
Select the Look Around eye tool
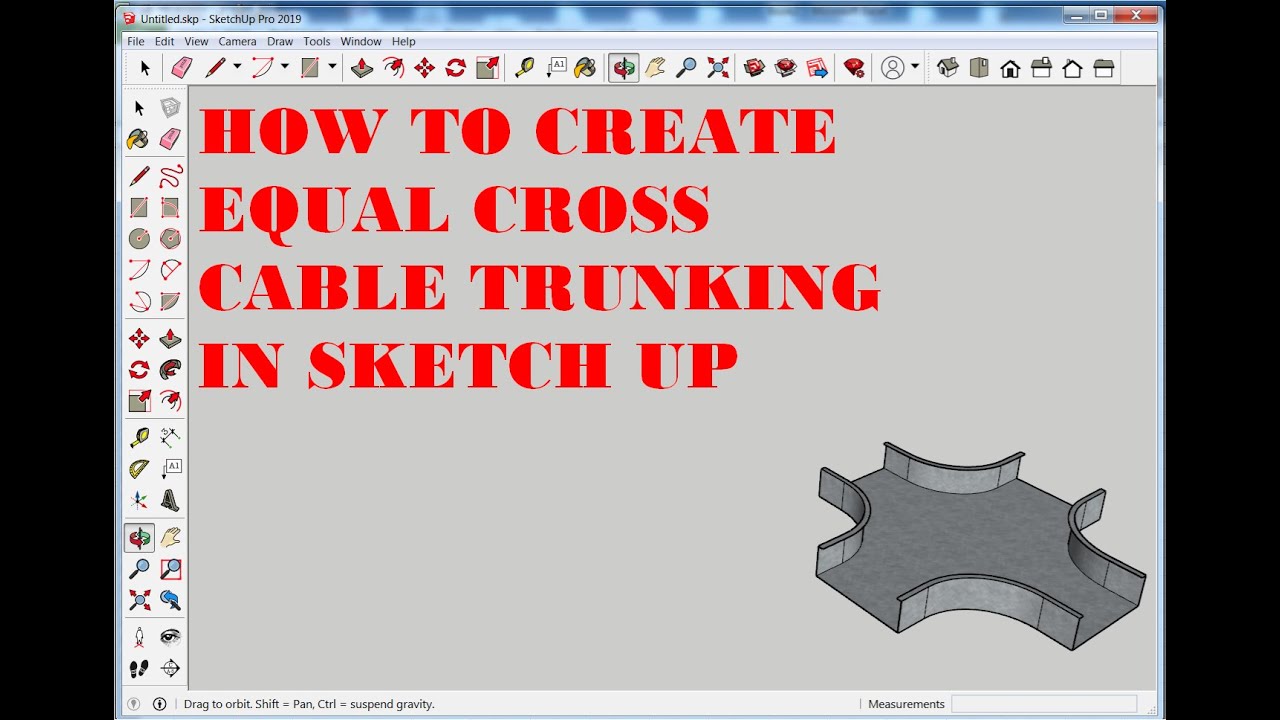[x=170, y=637]
